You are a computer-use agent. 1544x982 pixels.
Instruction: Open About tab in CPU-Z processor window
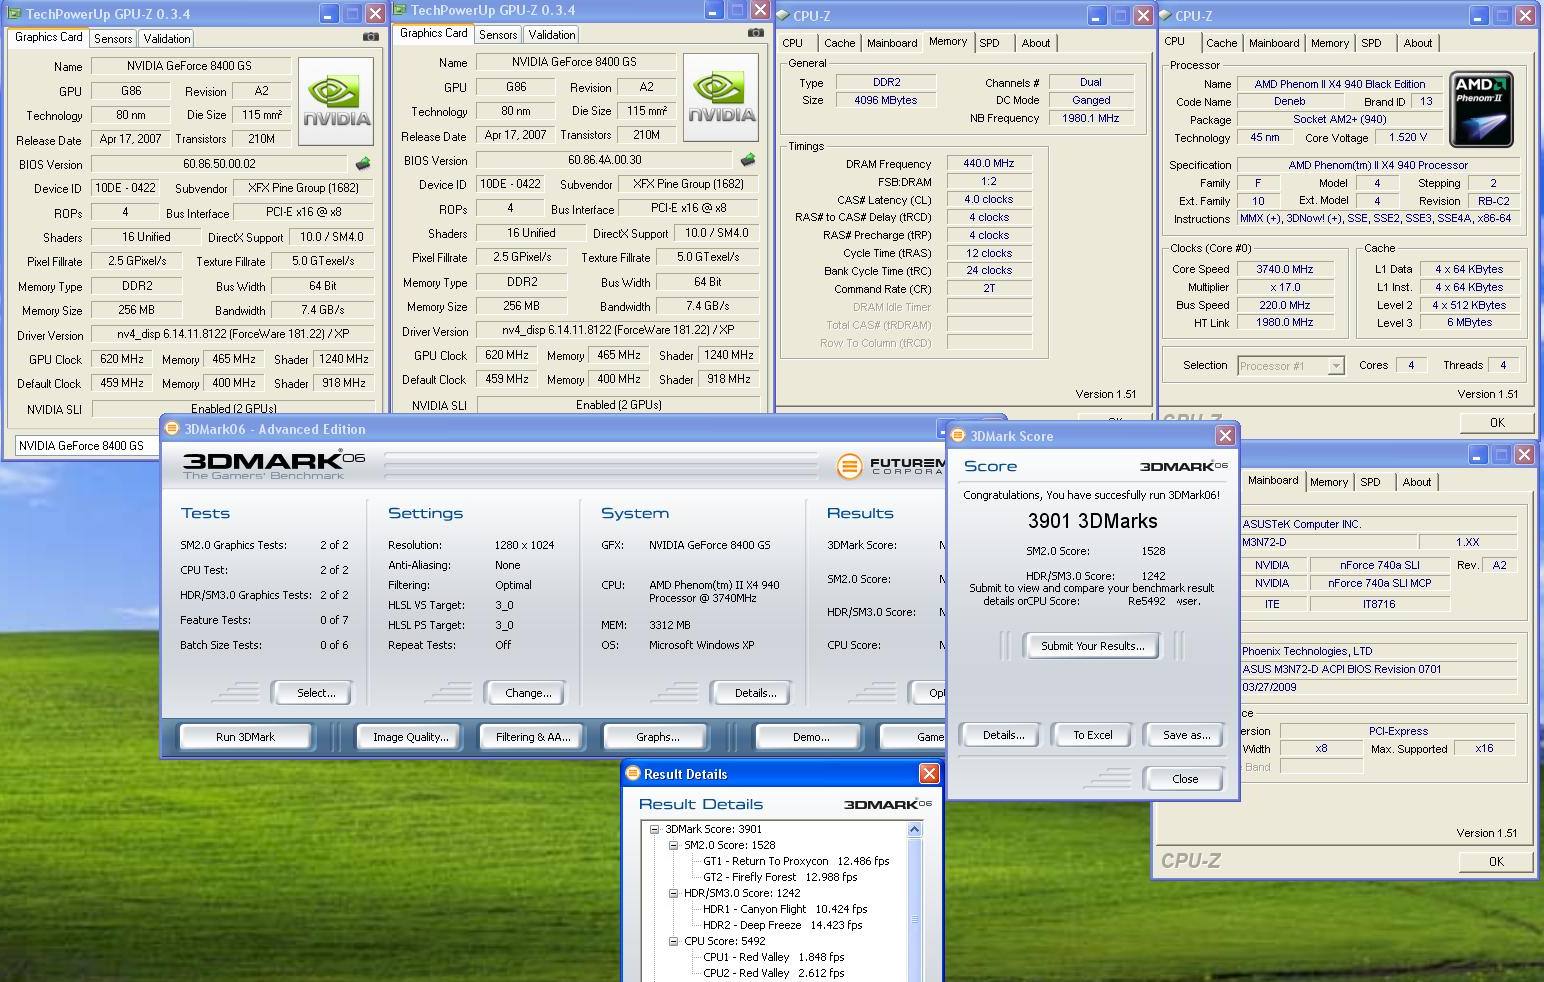1417,43
